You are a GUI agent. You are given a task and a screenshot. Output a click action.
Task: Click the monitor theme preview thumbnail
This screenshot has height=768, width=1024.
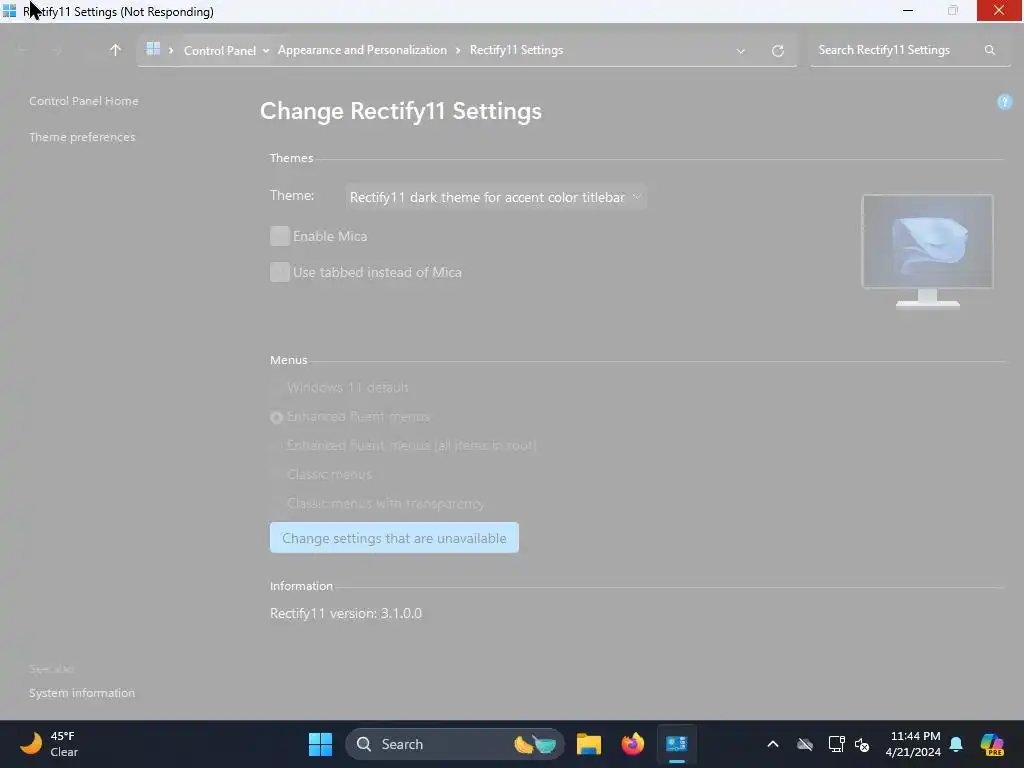coord(927,251)
